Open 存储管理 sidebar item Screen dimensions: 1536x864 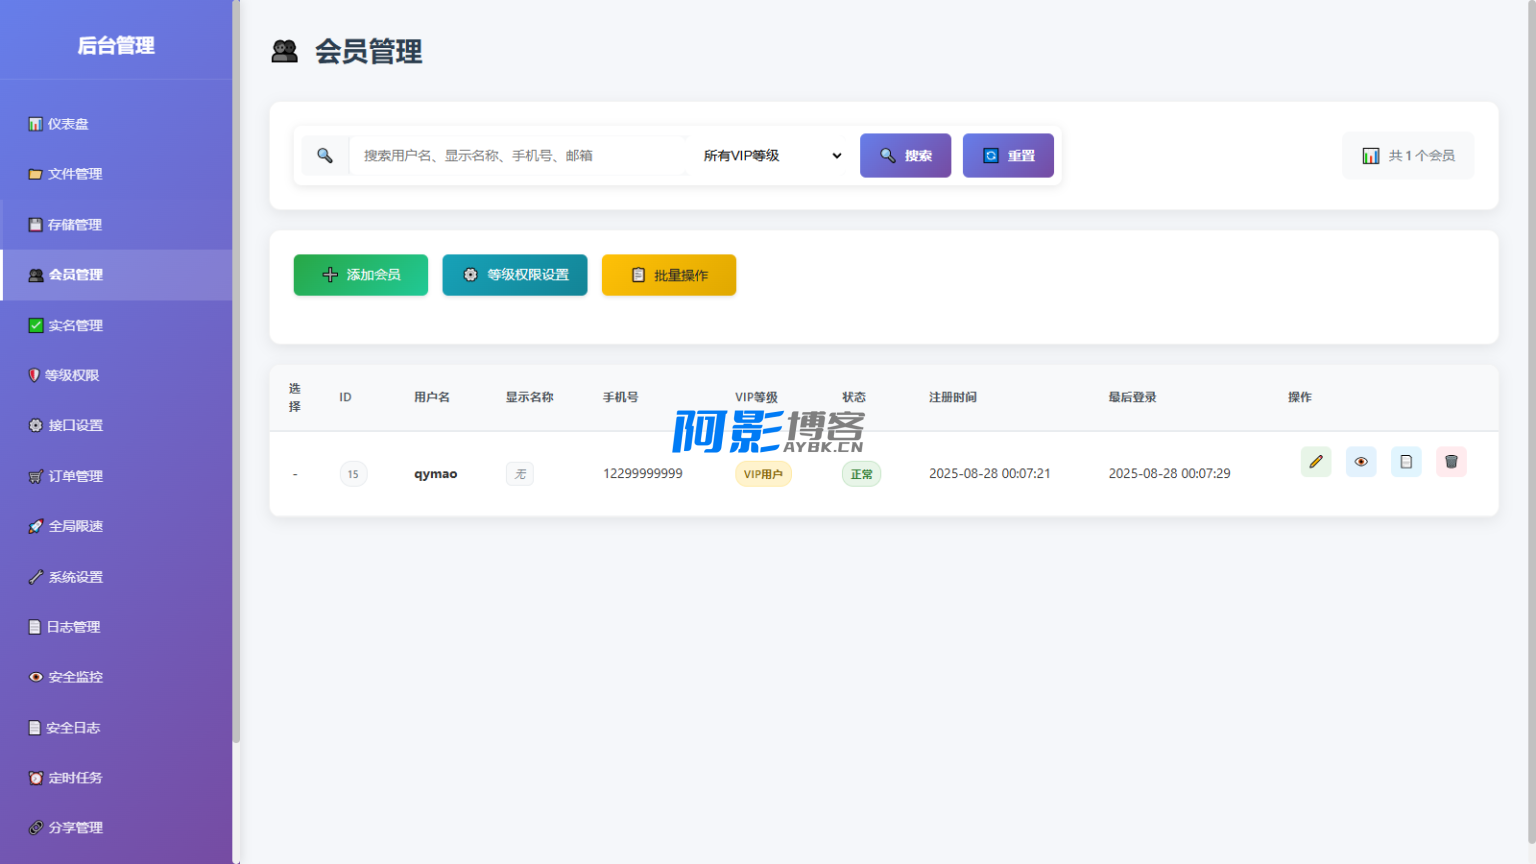[75, 225]
